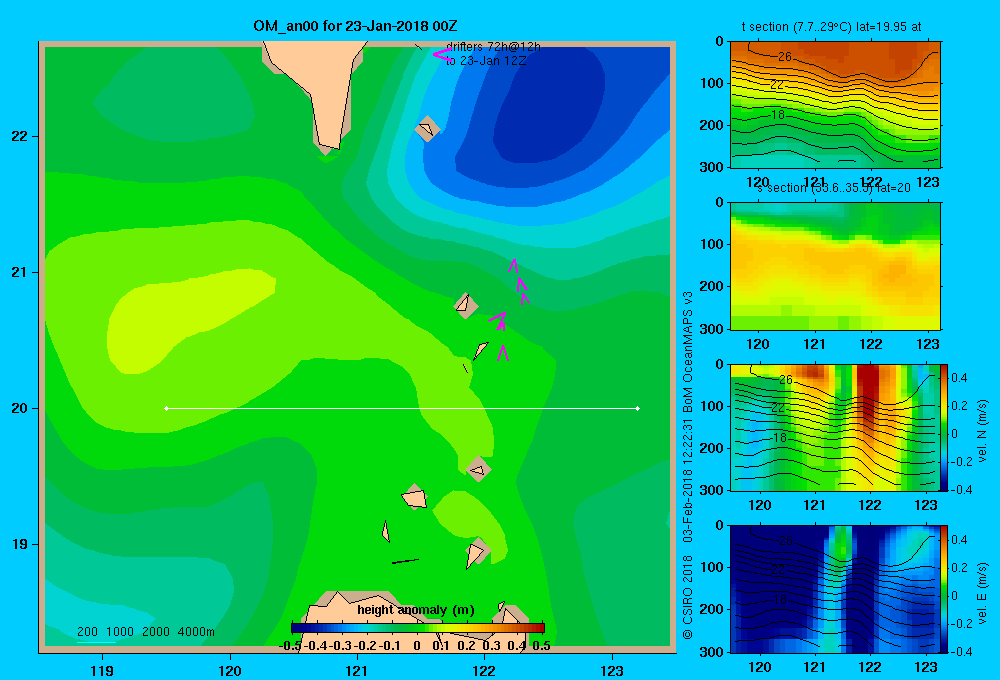Click latitude label 19 on main map

point(20,544)
